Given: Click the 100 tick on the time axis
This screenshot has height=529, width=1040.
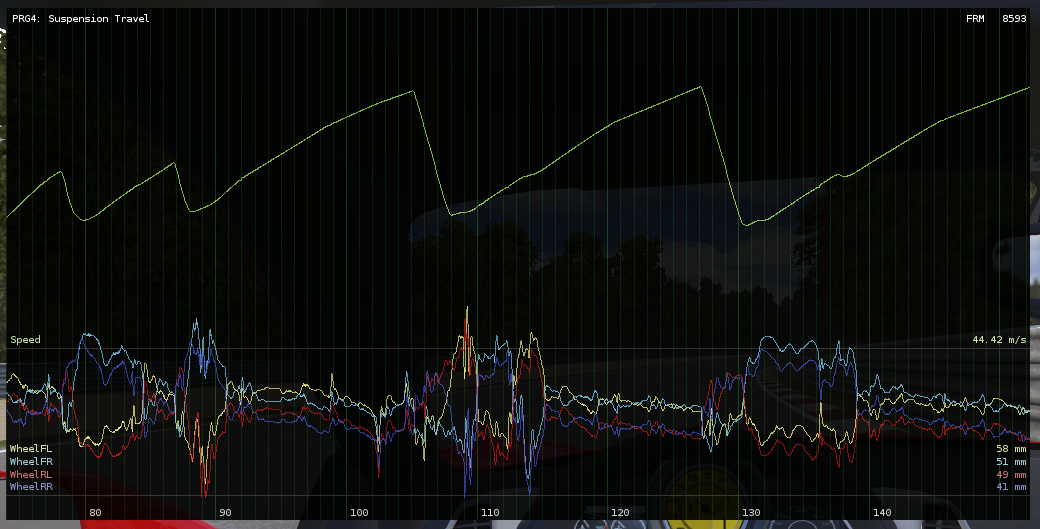Looking at the screenshot, I should [358, 512].
